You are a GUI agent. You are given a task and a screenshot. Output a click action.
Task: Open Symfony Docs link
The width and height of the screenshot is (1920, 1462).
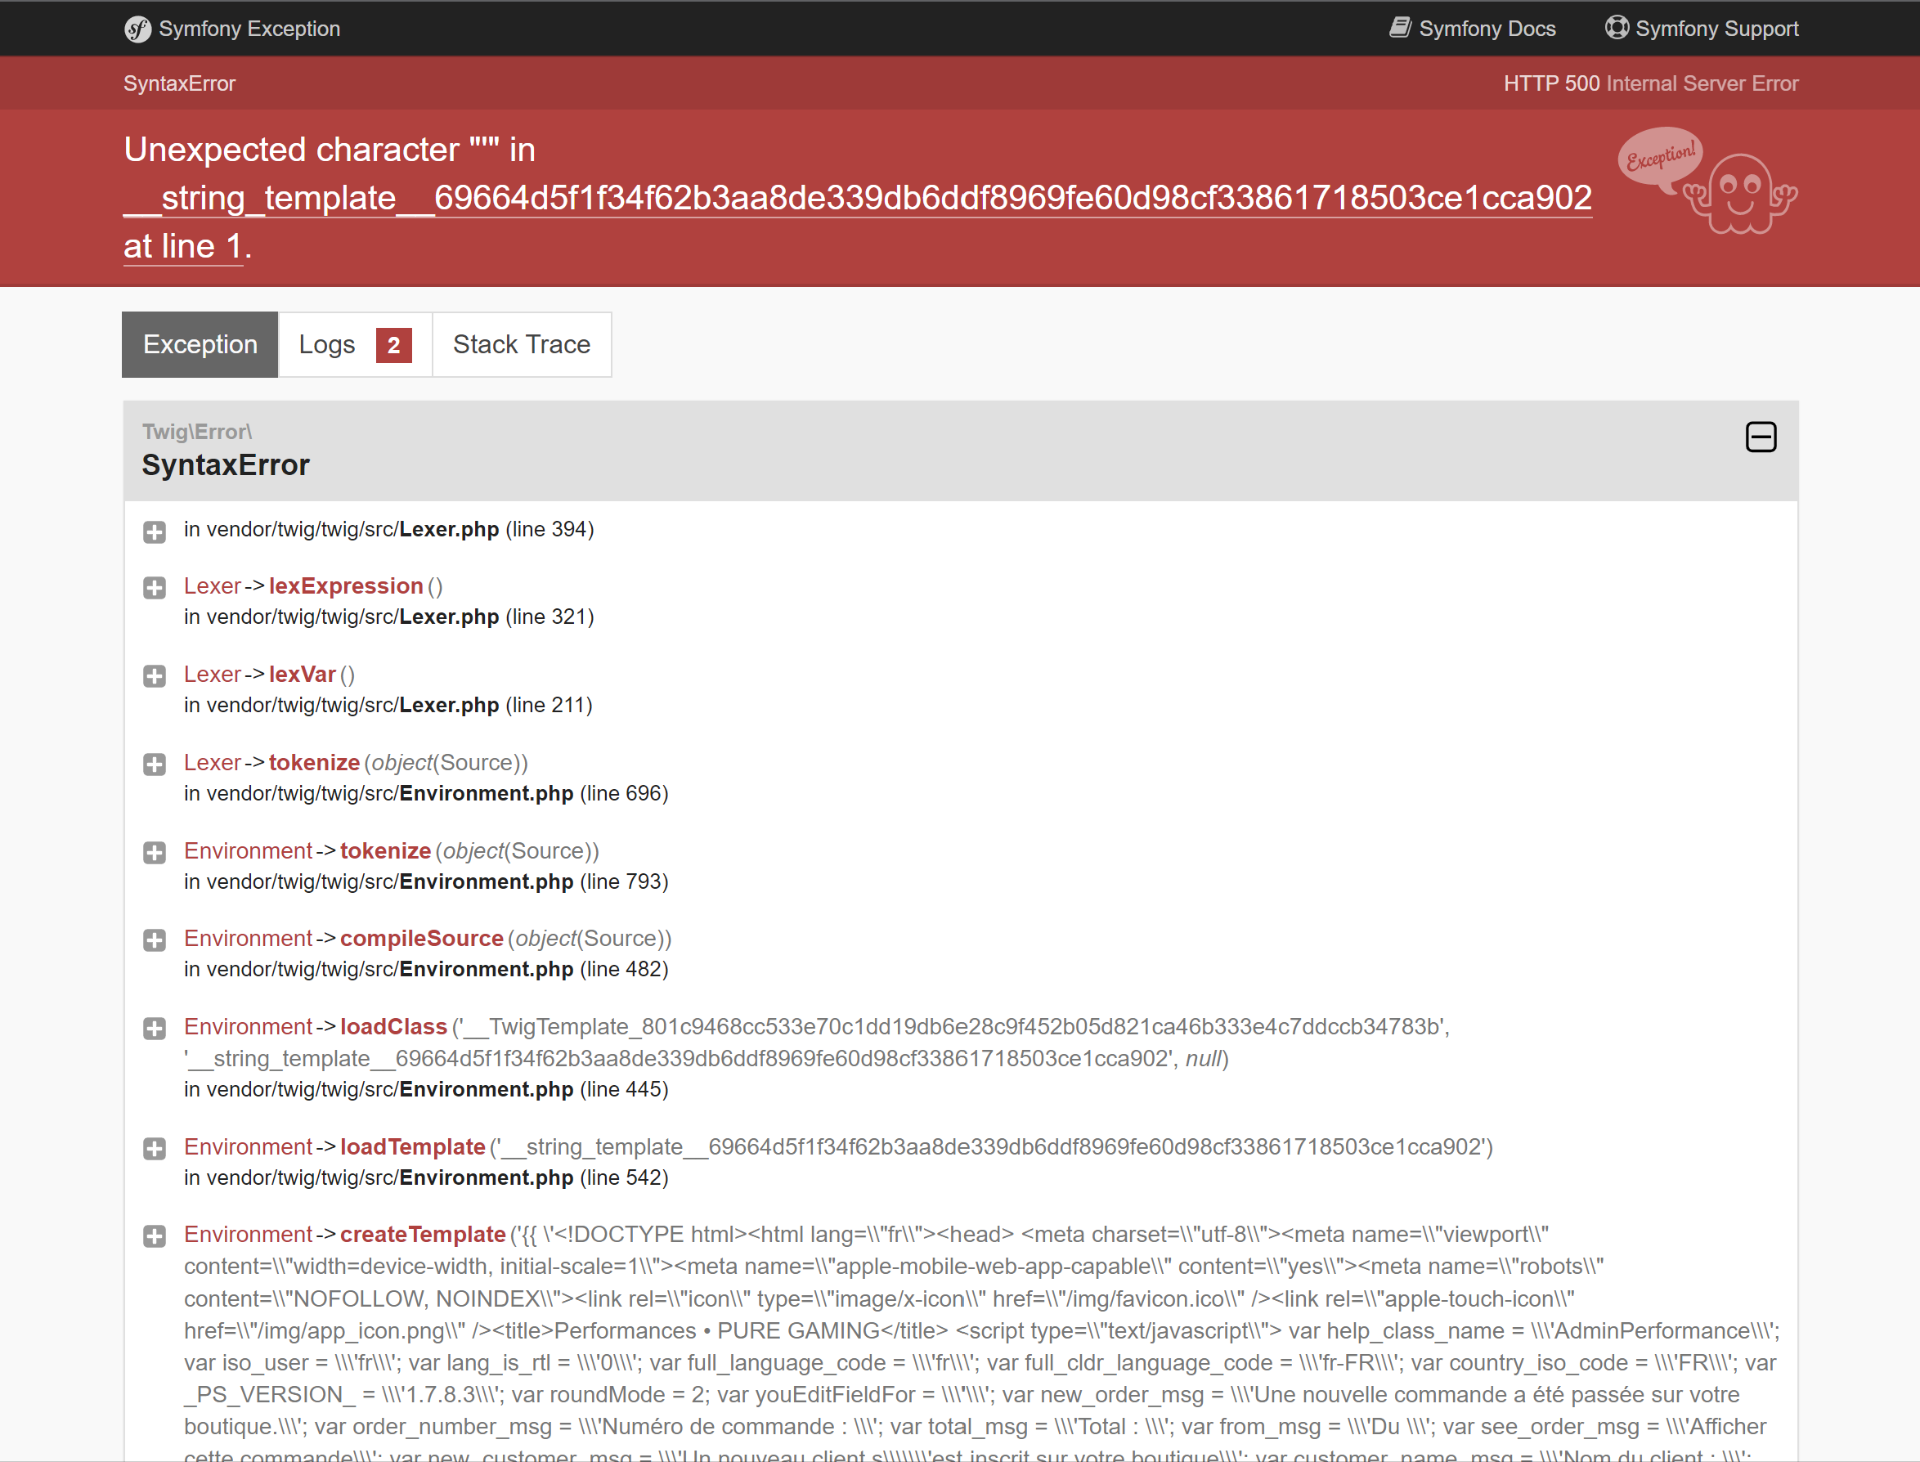1486,29
